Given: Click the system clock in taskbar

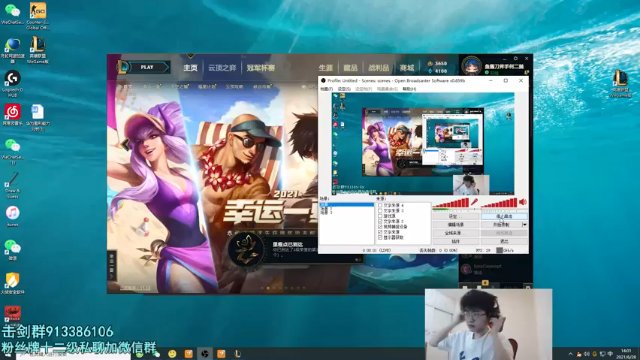Looking at the screenshot, I should (x=627, y=353).
